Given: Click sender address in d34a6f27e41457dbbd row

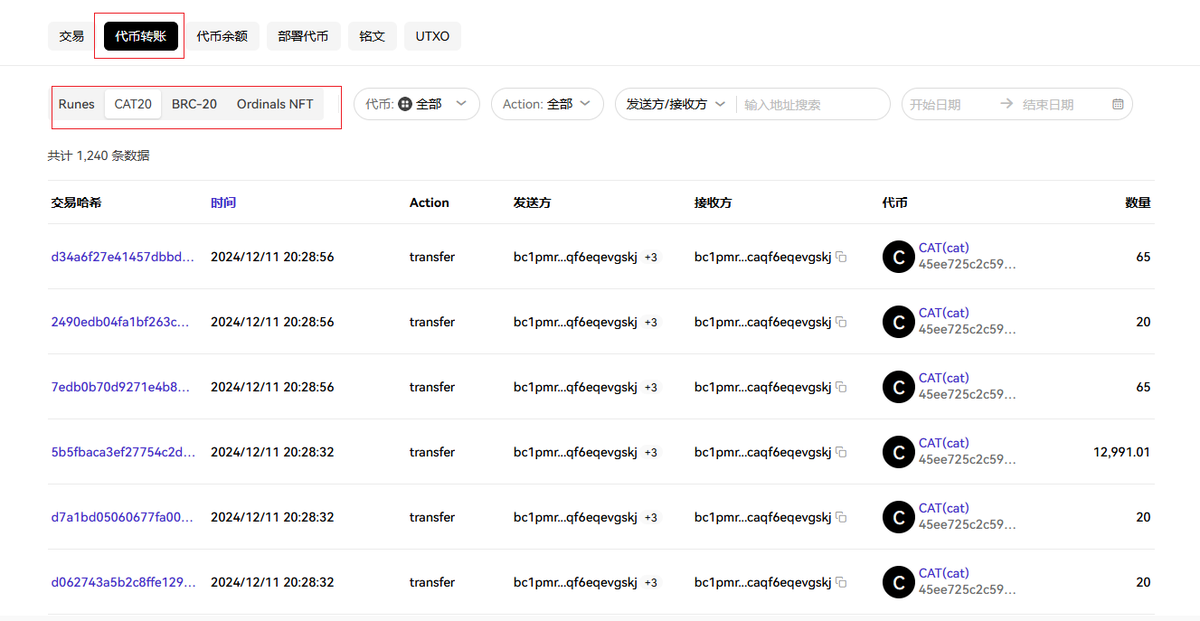Looking at the screenshot, I should (575, 257).
